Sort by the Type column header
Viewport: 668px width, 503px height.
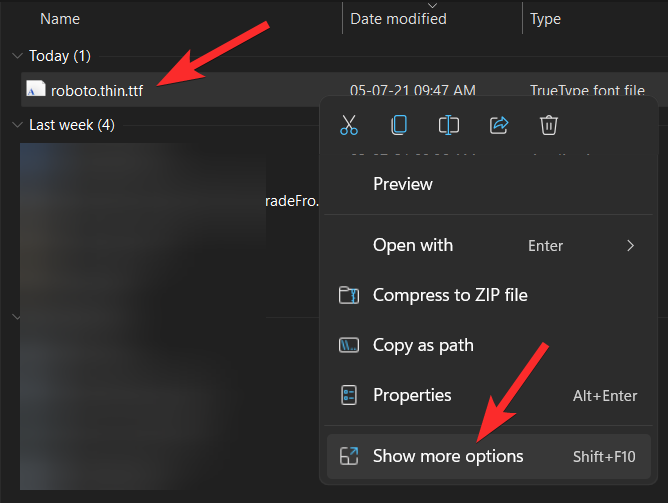pos(546,19)
